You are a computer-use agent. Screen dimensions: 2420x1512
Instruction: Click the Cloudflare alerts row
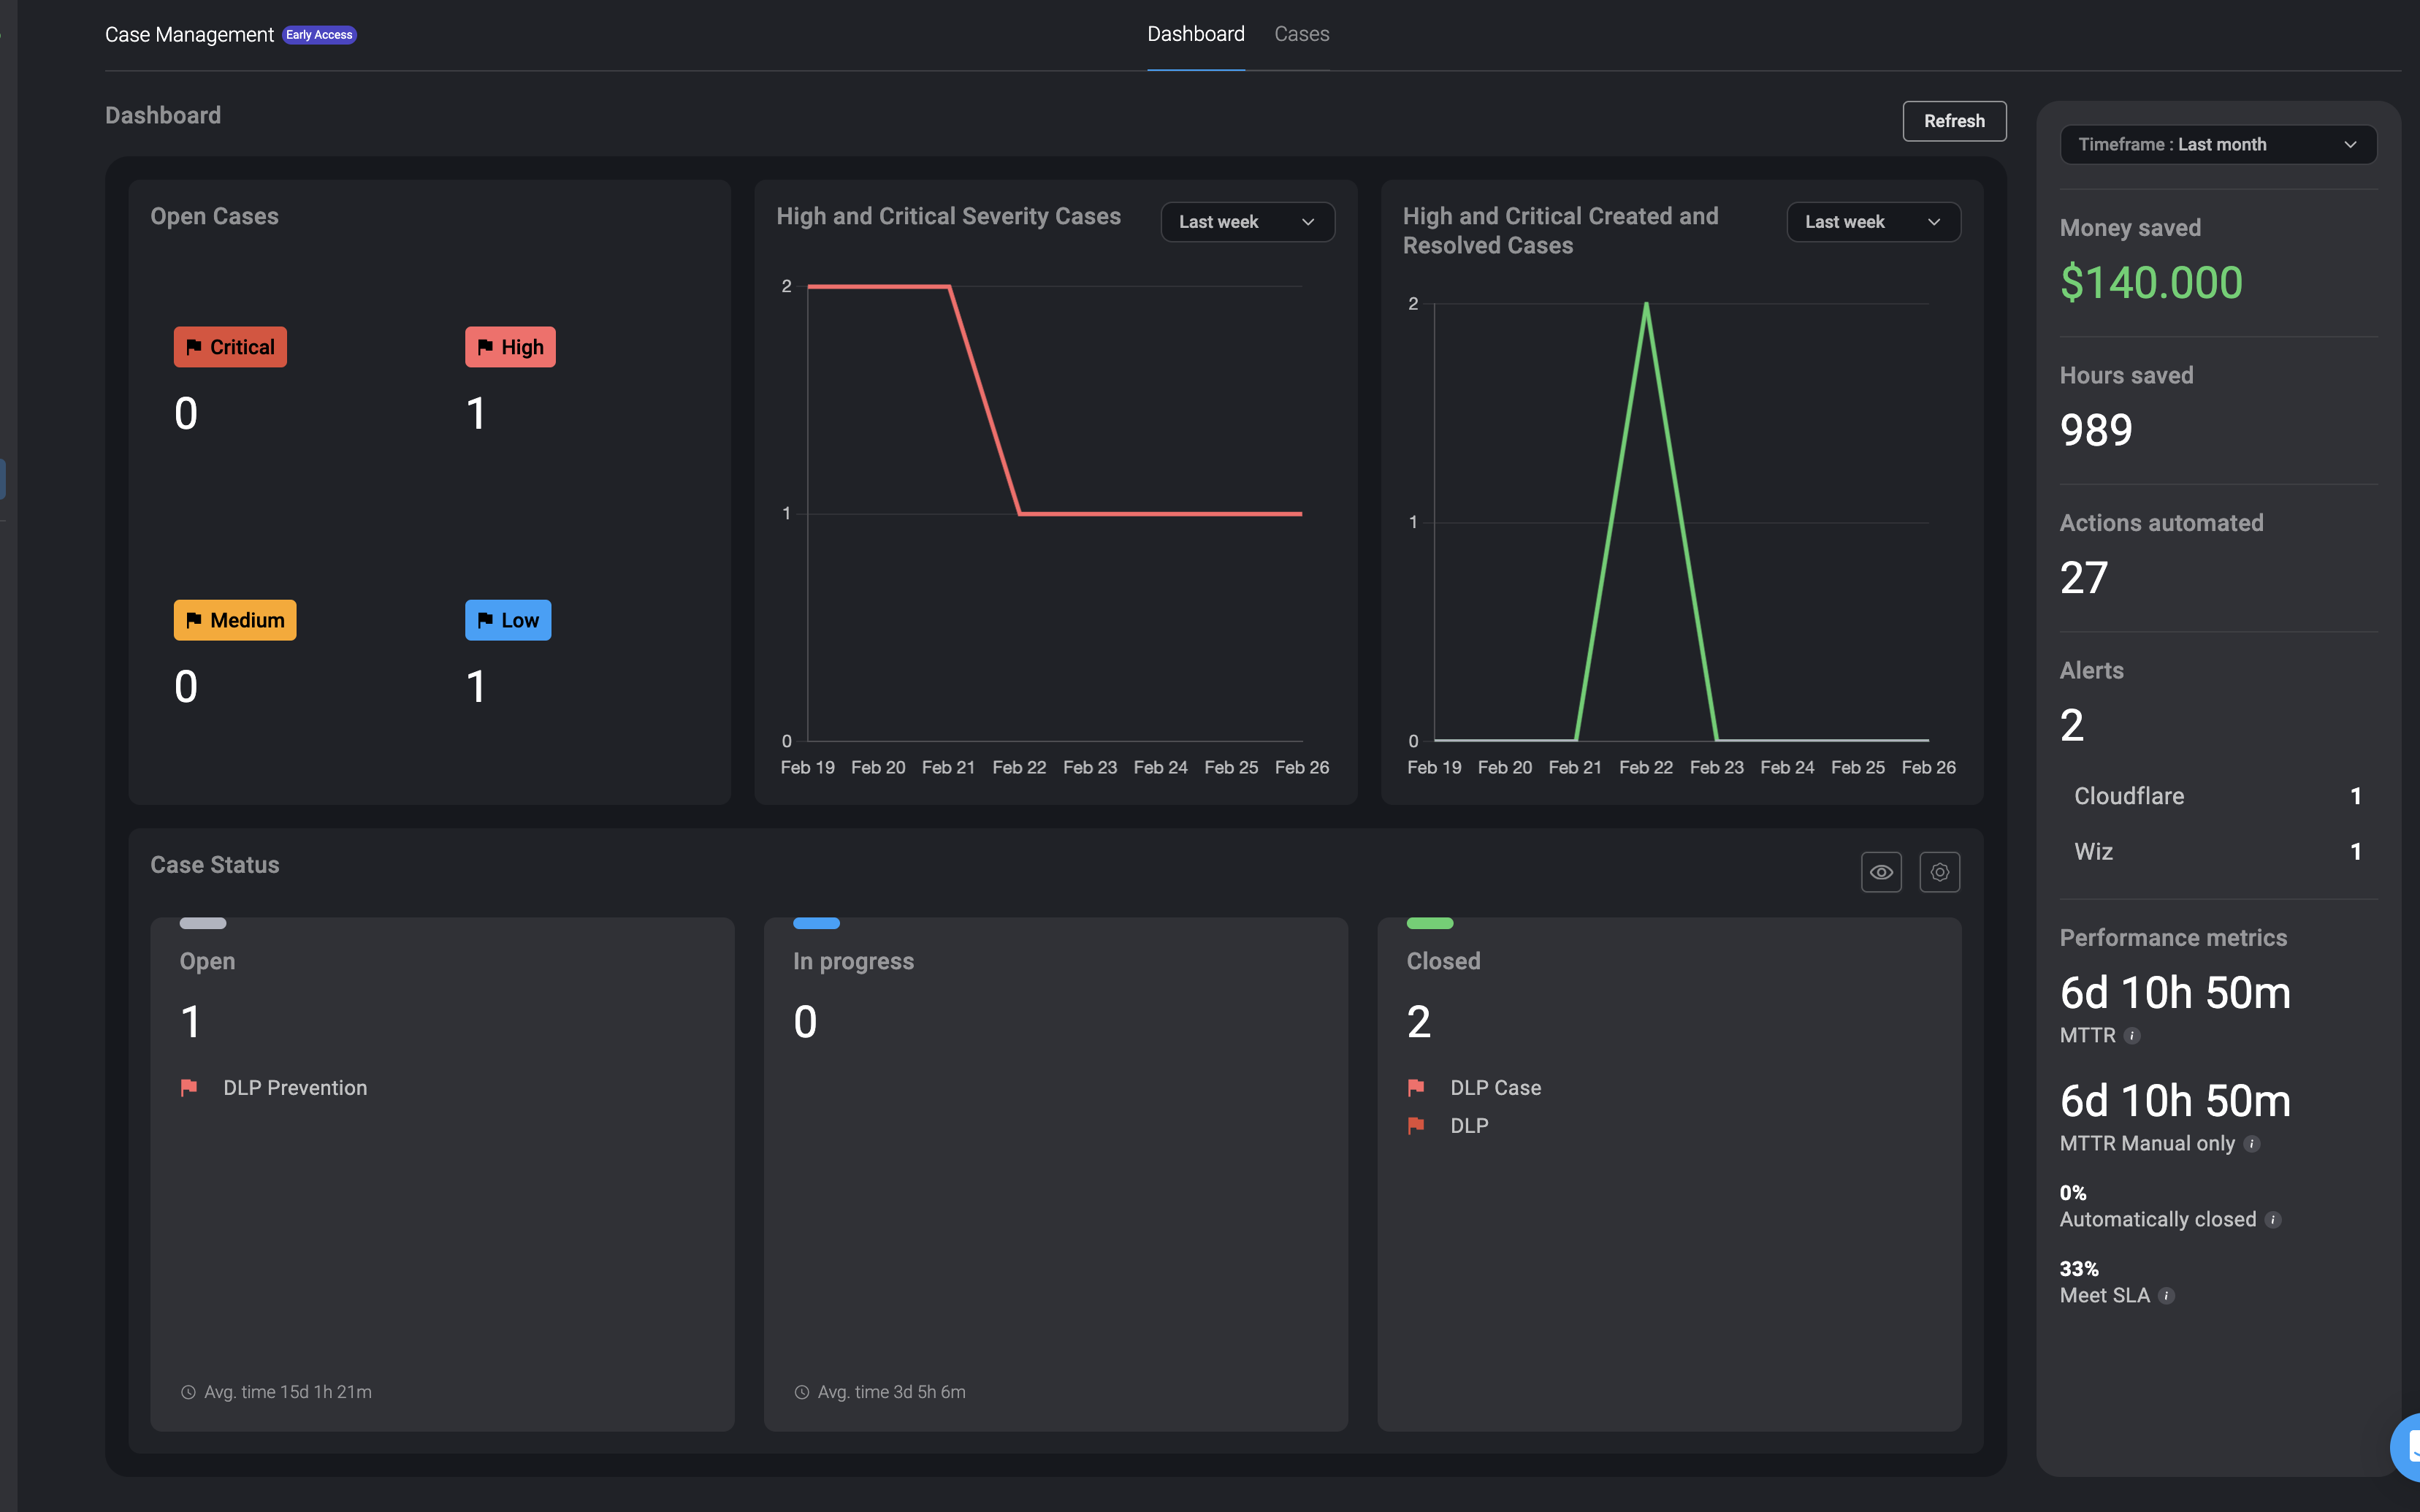(2217, 796)
